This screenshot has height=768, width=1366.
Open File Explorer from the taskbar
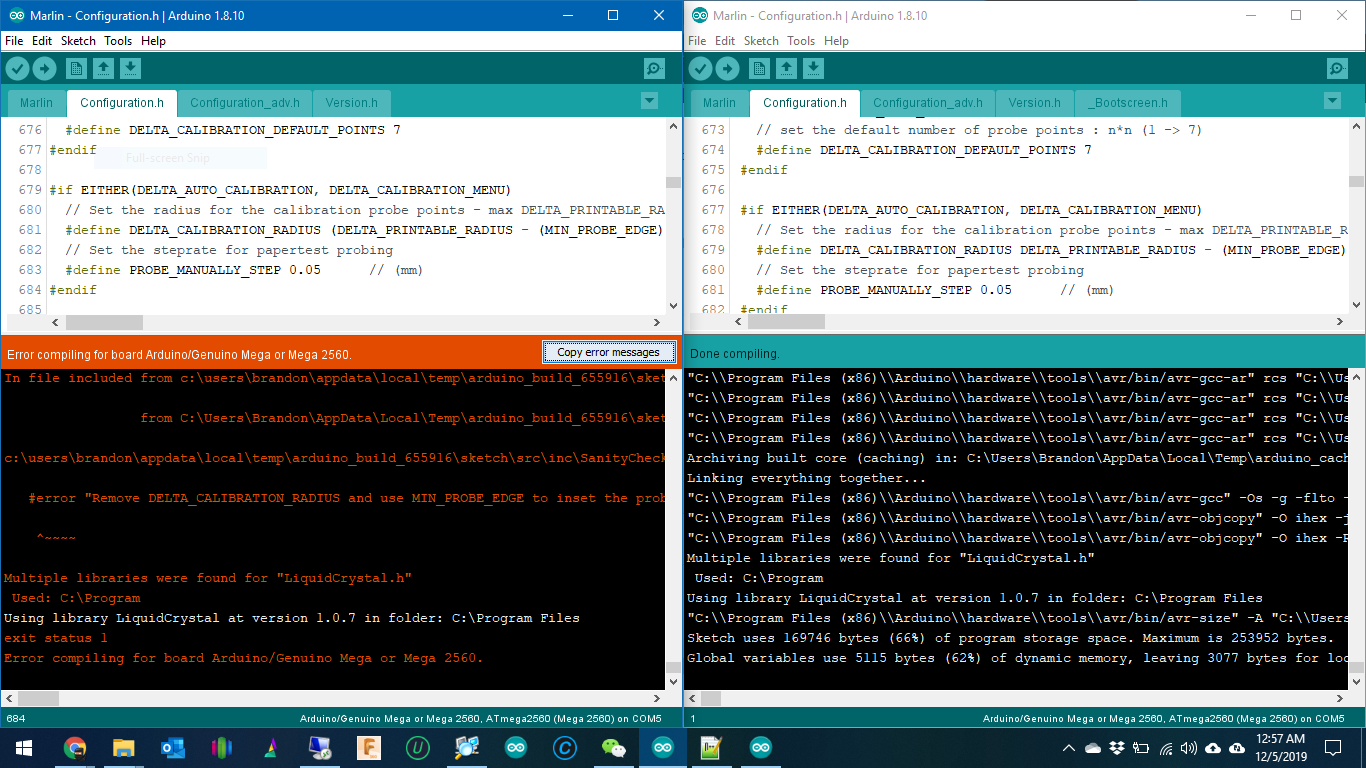pos(124,748)
